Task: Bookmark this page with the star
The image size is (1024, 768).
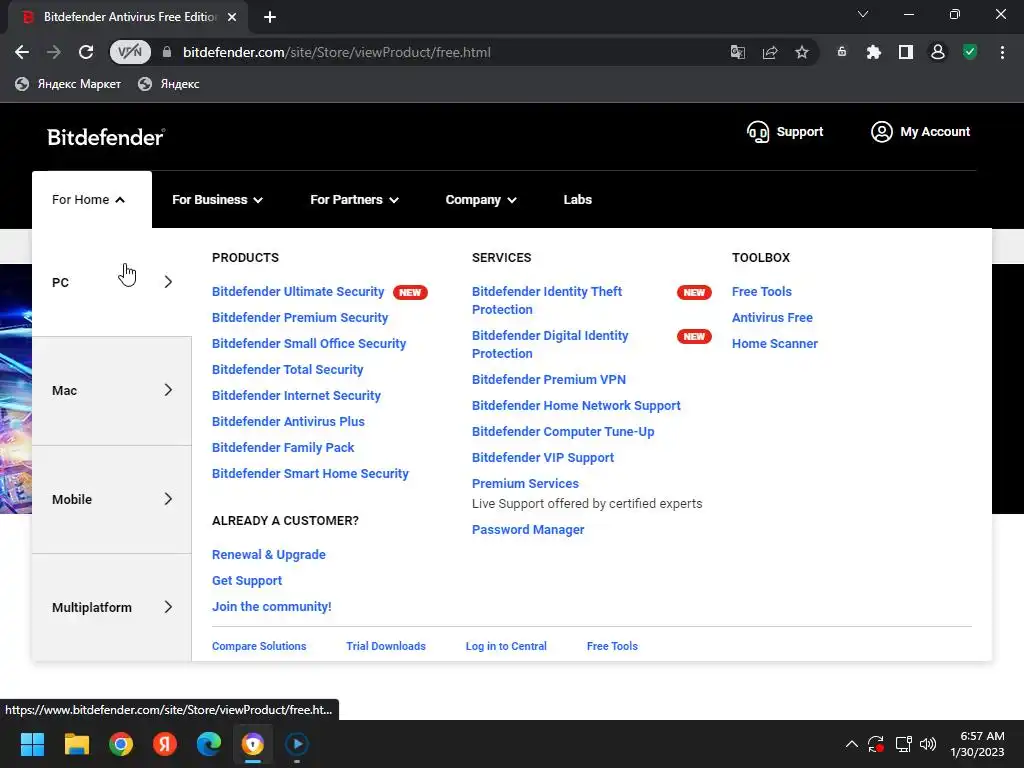Action: pos(802,52)
